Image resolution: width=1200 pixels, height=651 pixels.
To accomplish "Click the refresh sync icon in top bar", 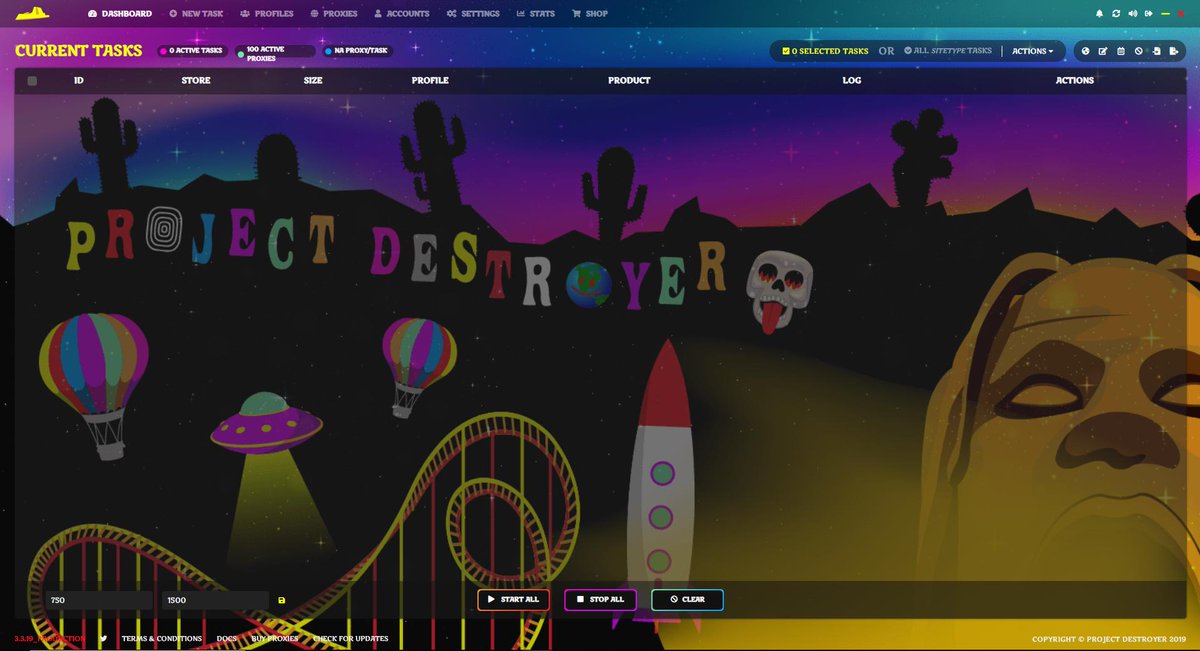I will click(1116, 14).
